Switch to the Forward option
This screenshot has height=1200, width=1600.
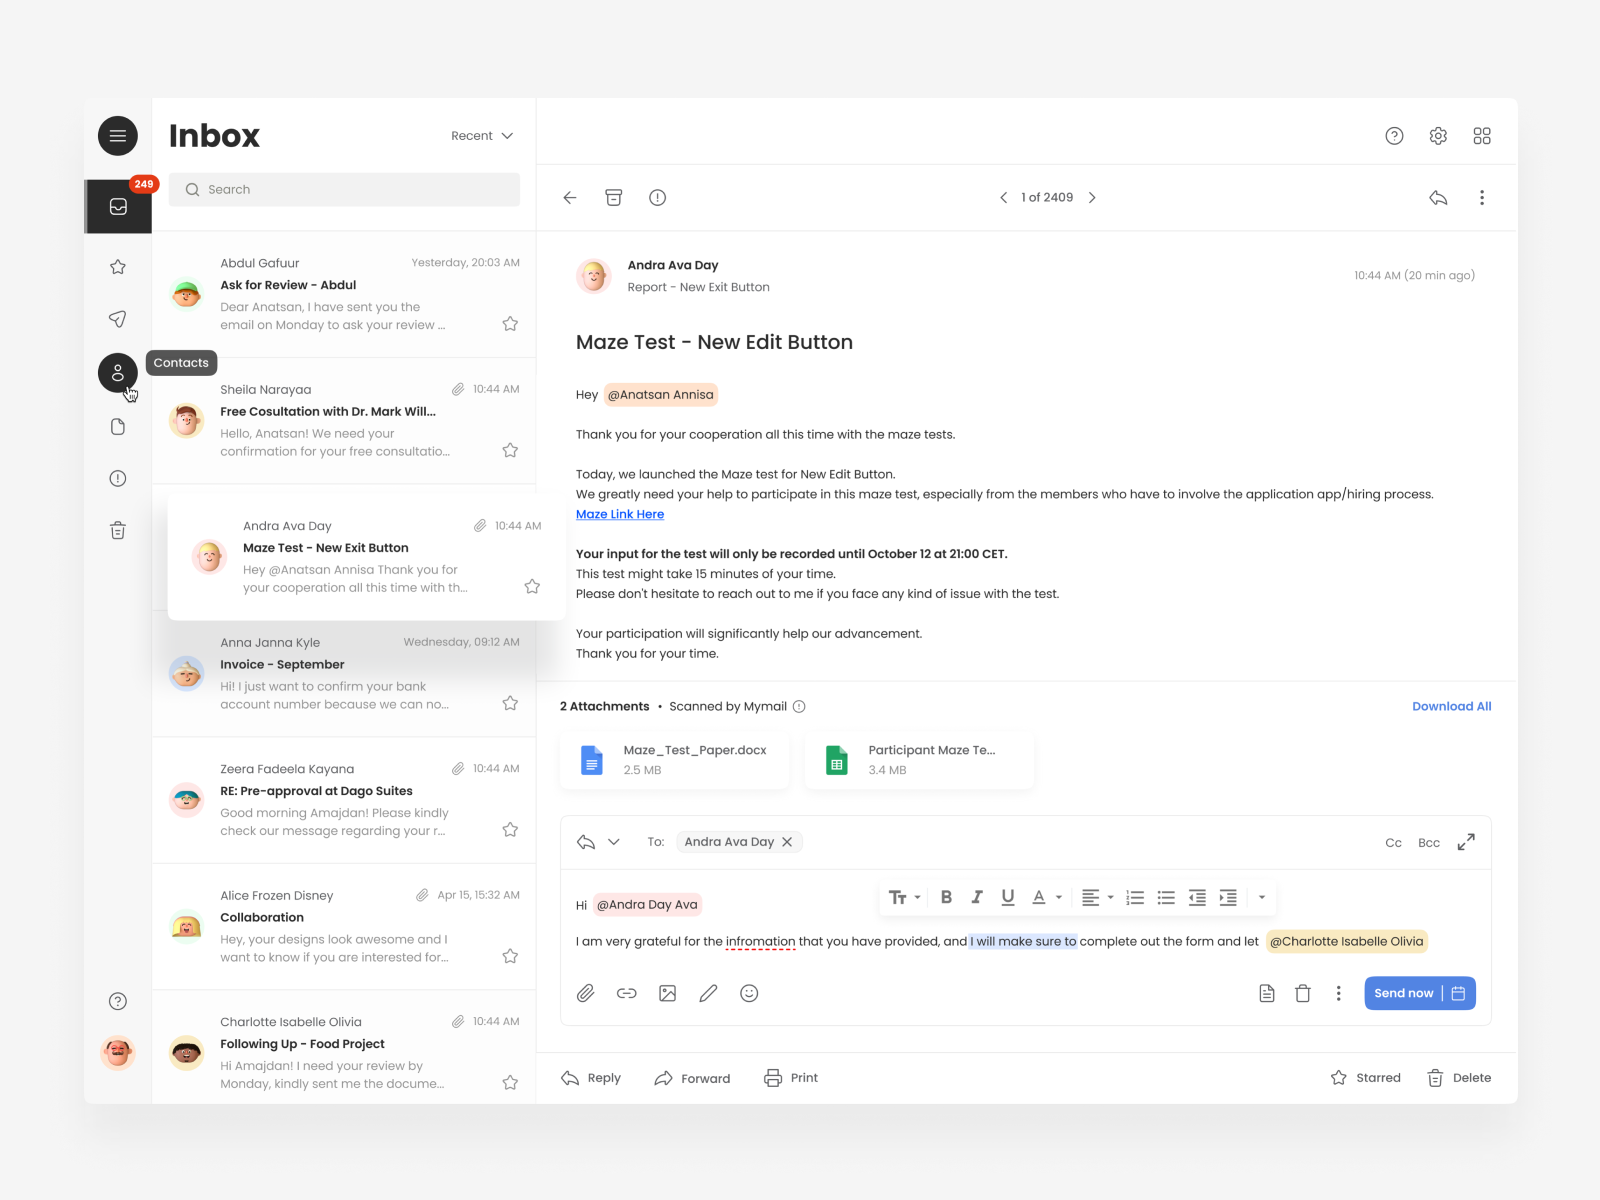pos(692,1077)
